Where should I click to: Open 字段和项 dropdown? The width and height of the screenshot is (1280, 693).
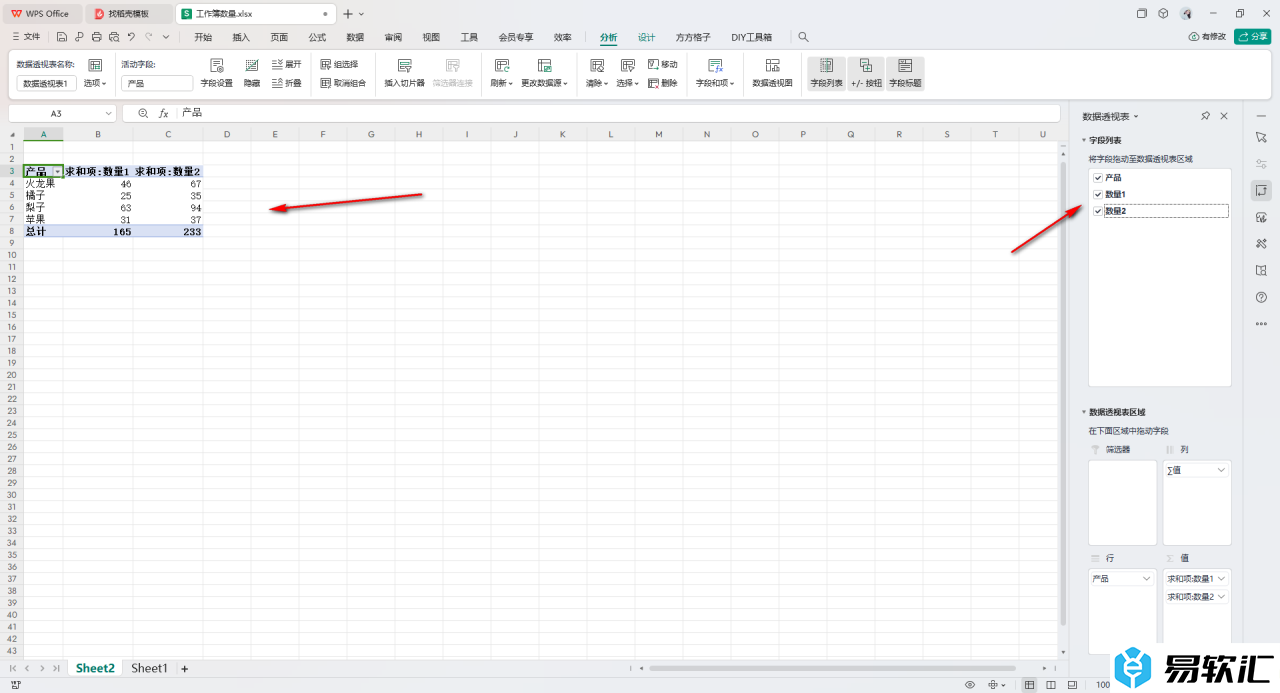[x=715, y=84]
